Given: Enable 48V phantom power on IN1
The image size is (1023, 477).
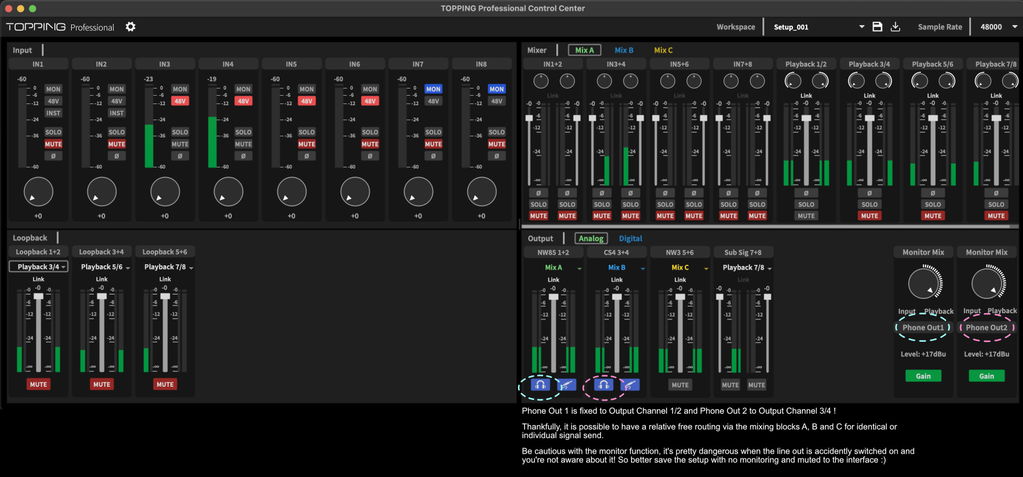Looking at the screenshot, I should point(53,101).
